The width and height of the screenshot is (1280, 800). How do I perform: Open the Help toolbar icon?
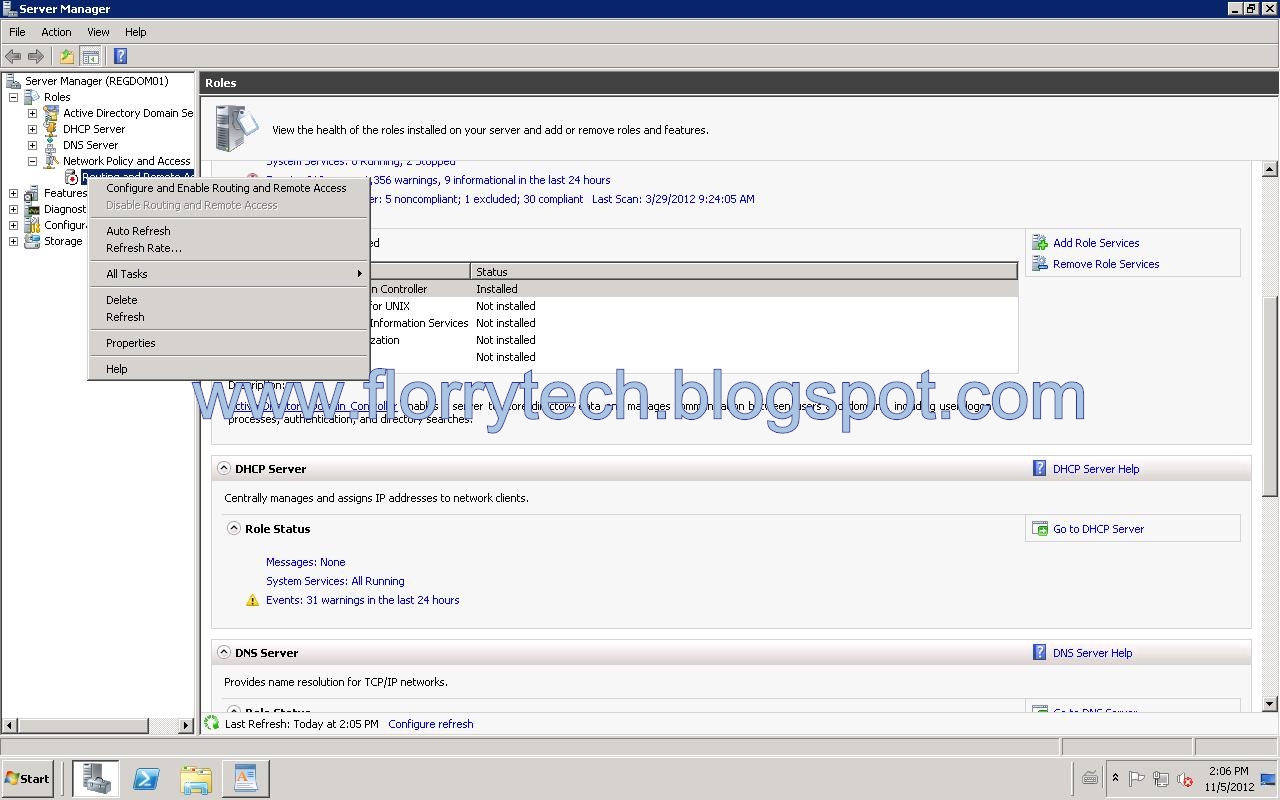(120, 57)
